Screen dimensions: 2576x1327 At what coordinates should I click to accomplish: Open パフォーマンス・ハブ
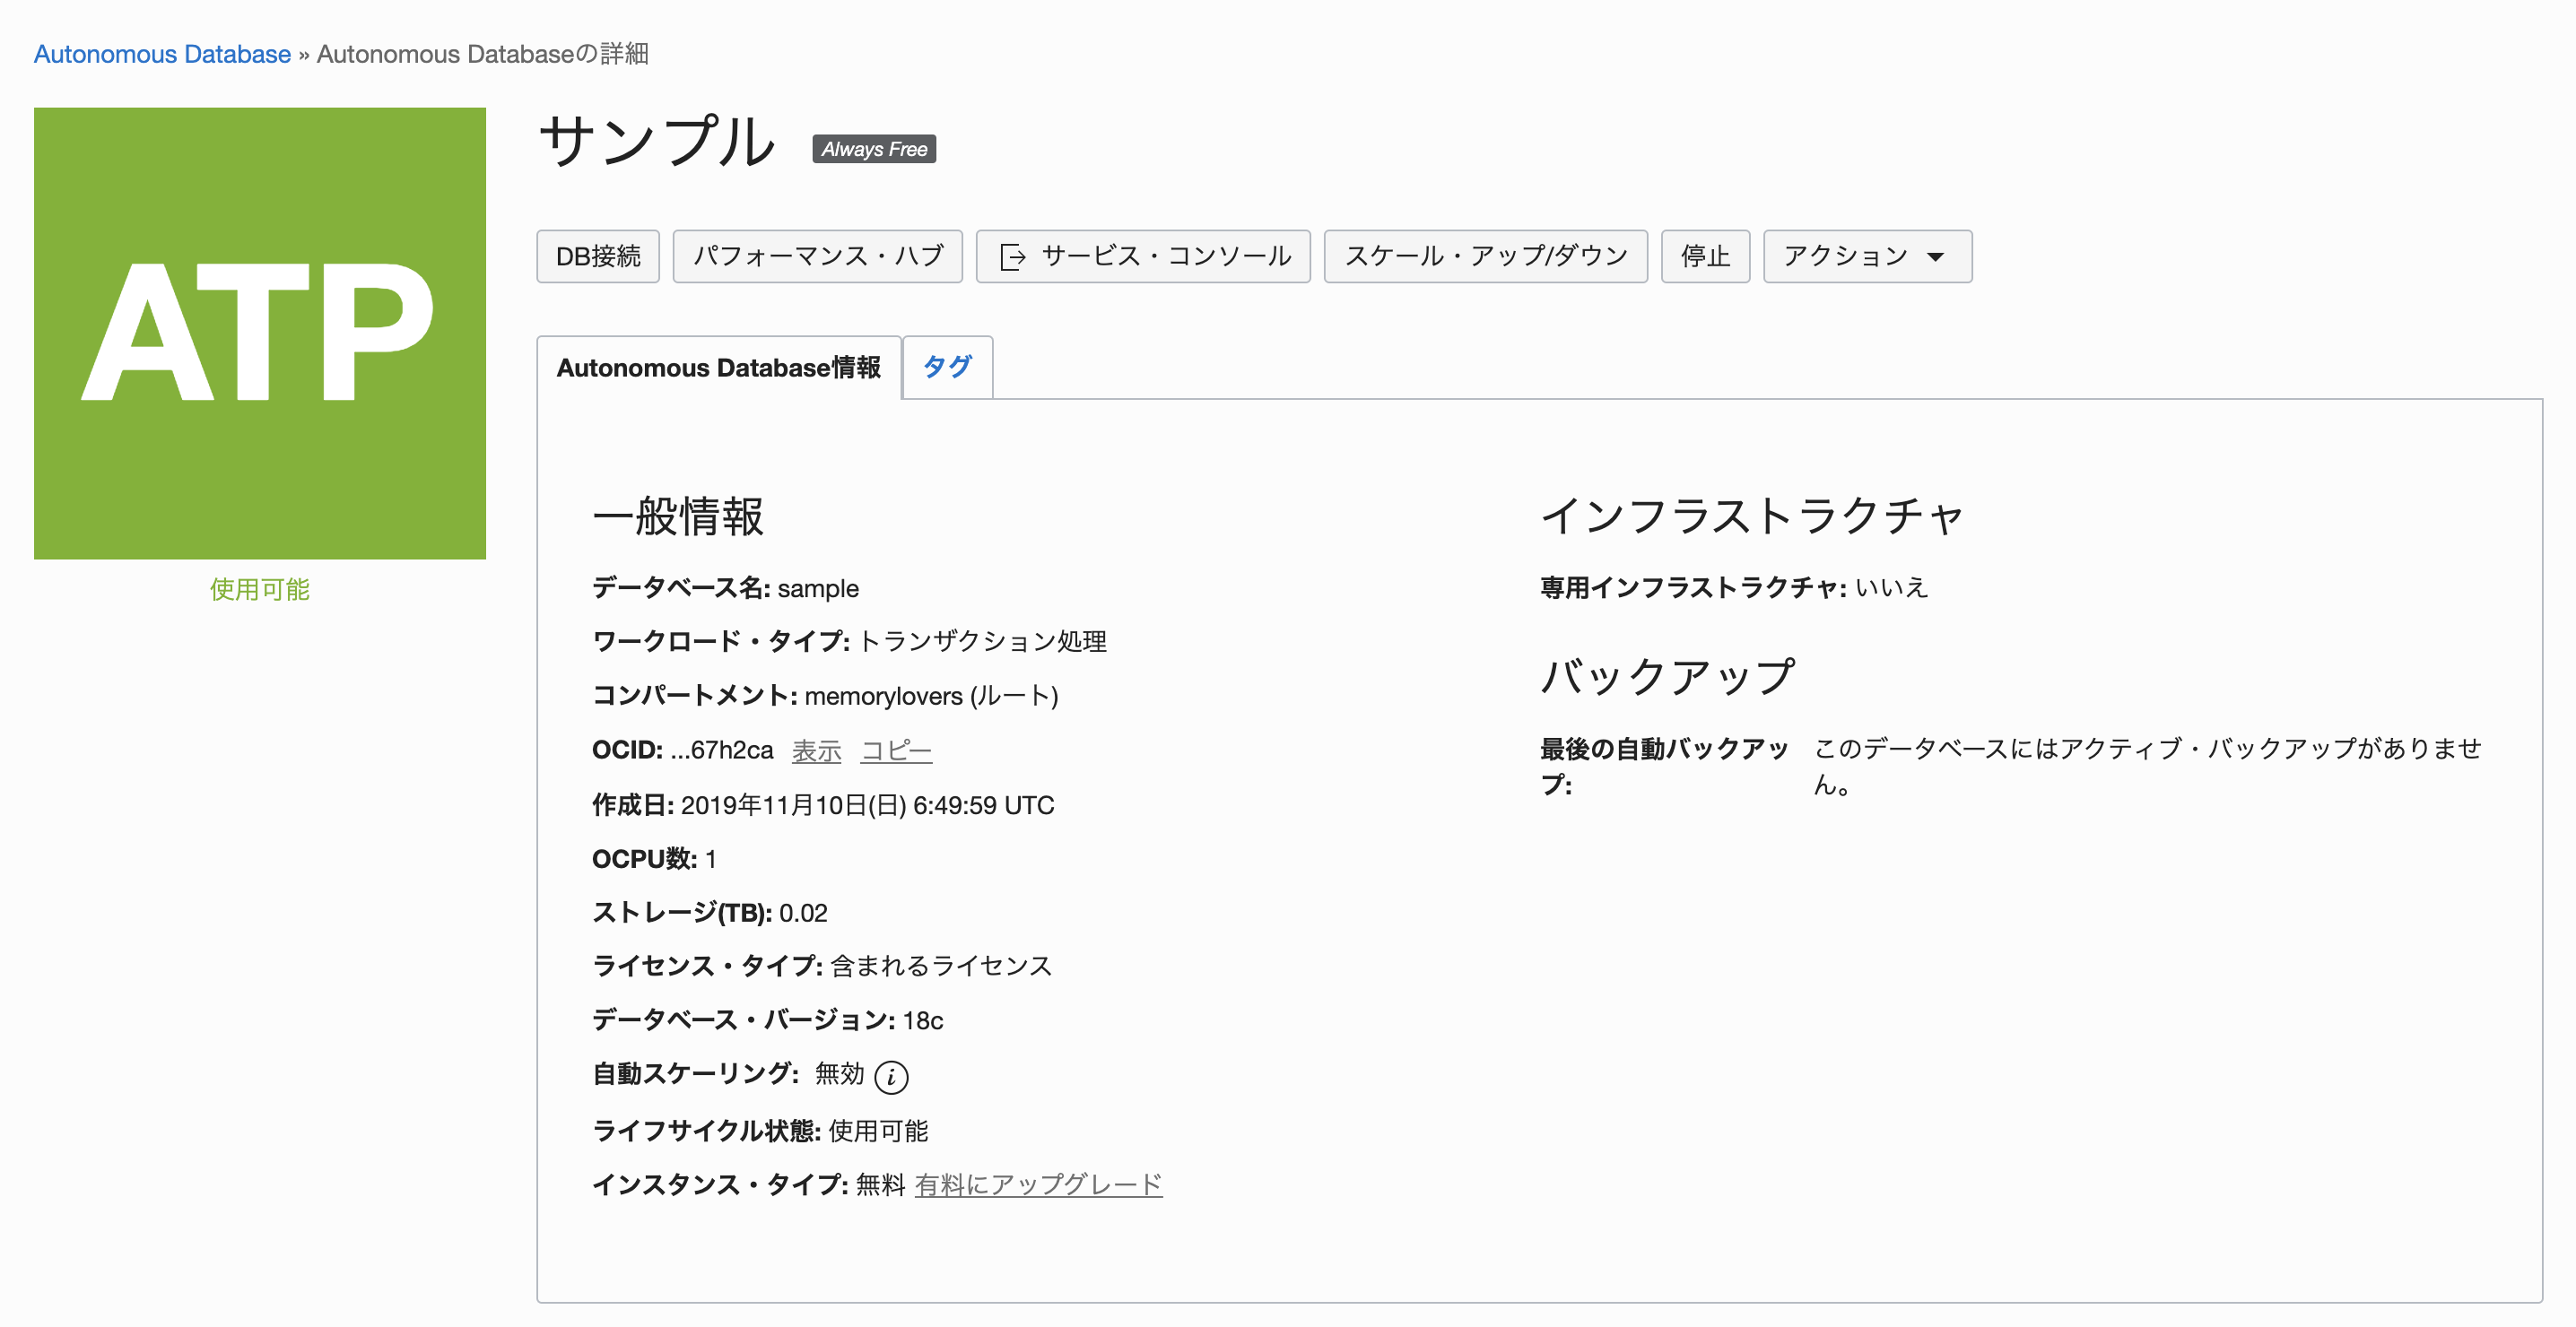tap(817, 257)
